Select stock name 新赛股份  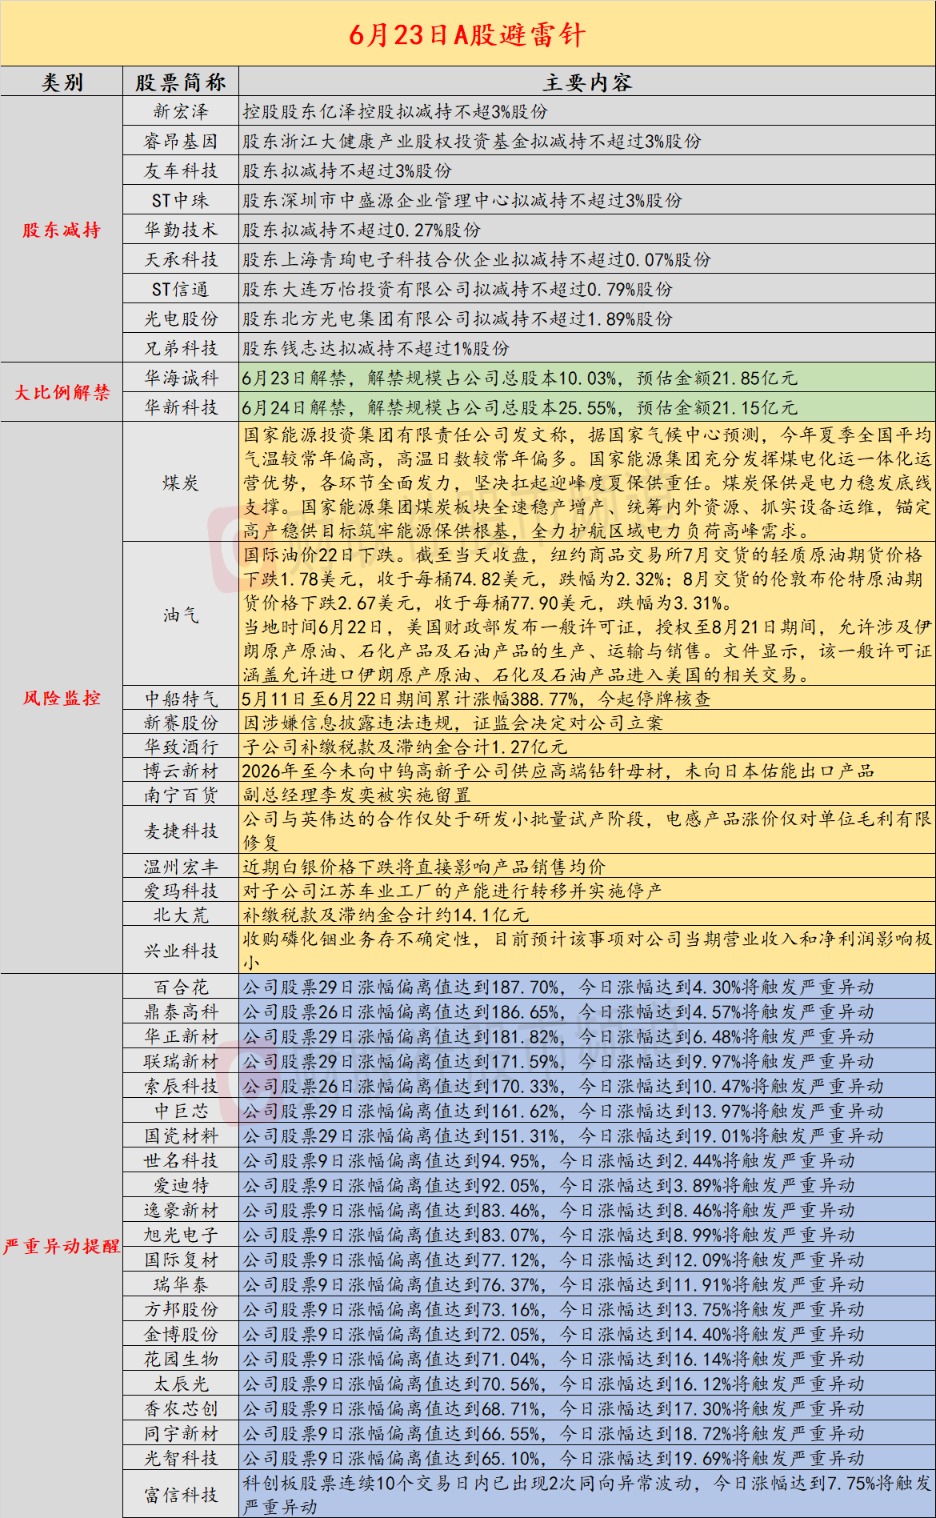point(181,723)
